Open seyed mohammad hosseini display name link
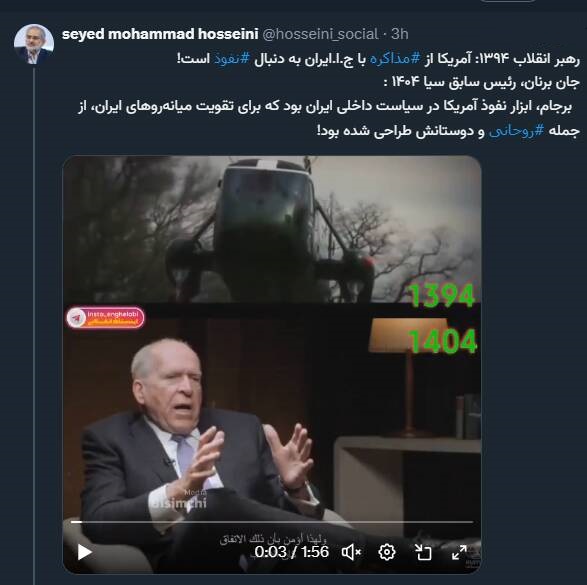 [160, 34]
